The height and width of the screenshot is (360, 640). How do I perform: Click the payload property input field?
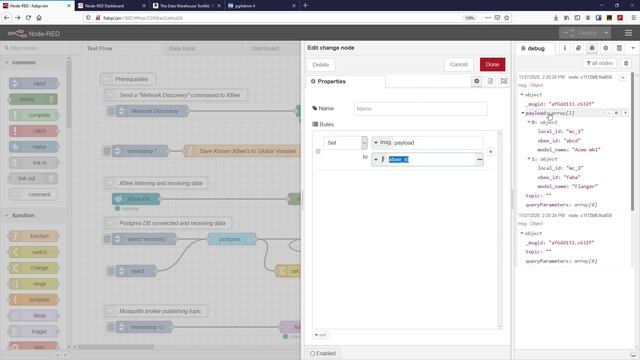pyautogui.click(x=438, y=143)
